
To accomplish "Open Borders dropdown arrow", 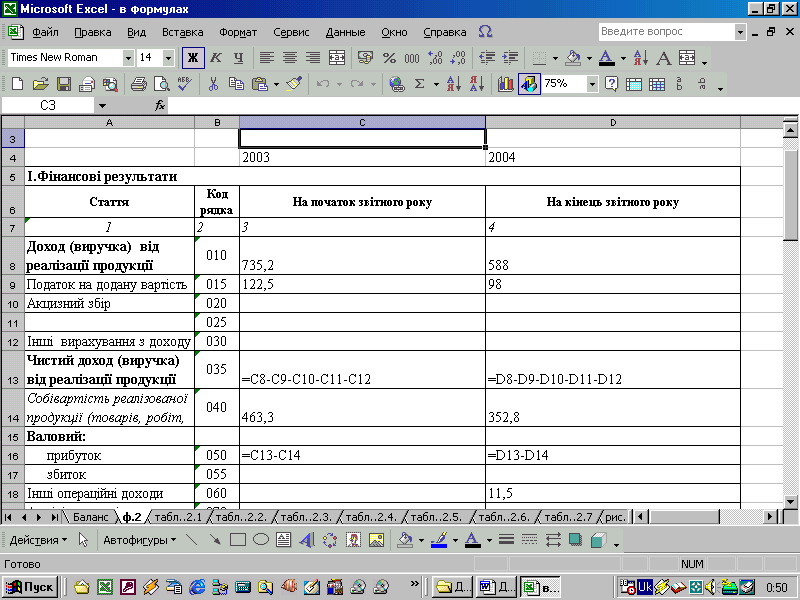I will pos(555,58).
